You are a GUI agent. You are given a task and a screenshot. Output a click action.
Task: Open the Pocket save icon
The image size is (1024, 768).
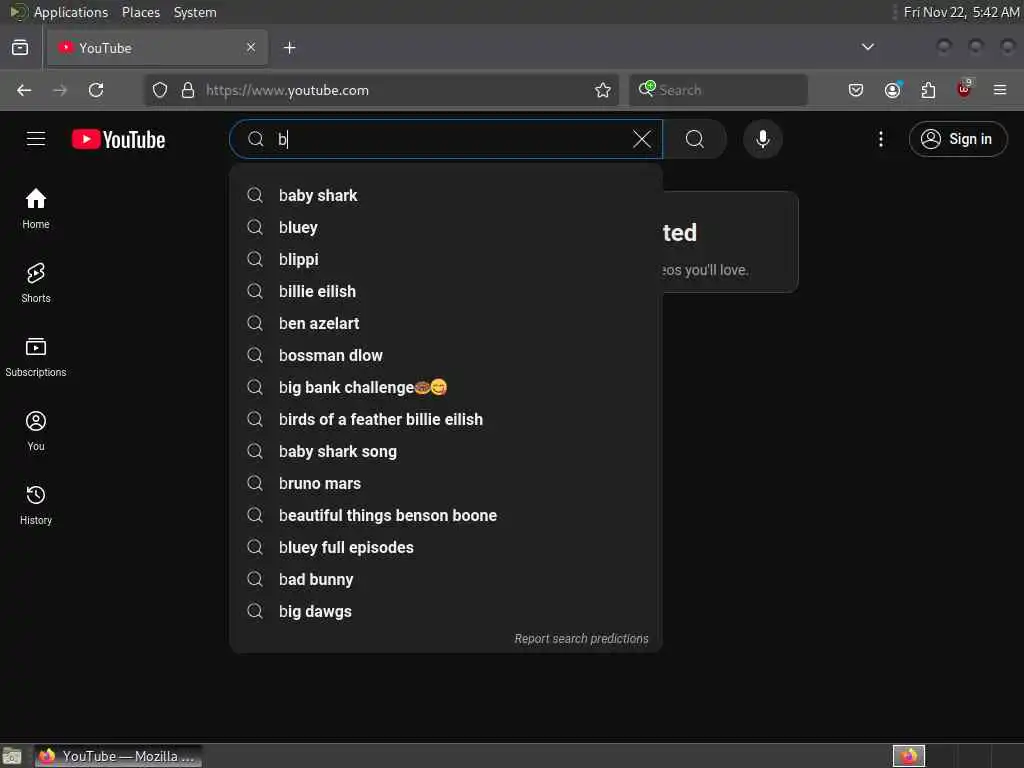(x=856, y=90)
